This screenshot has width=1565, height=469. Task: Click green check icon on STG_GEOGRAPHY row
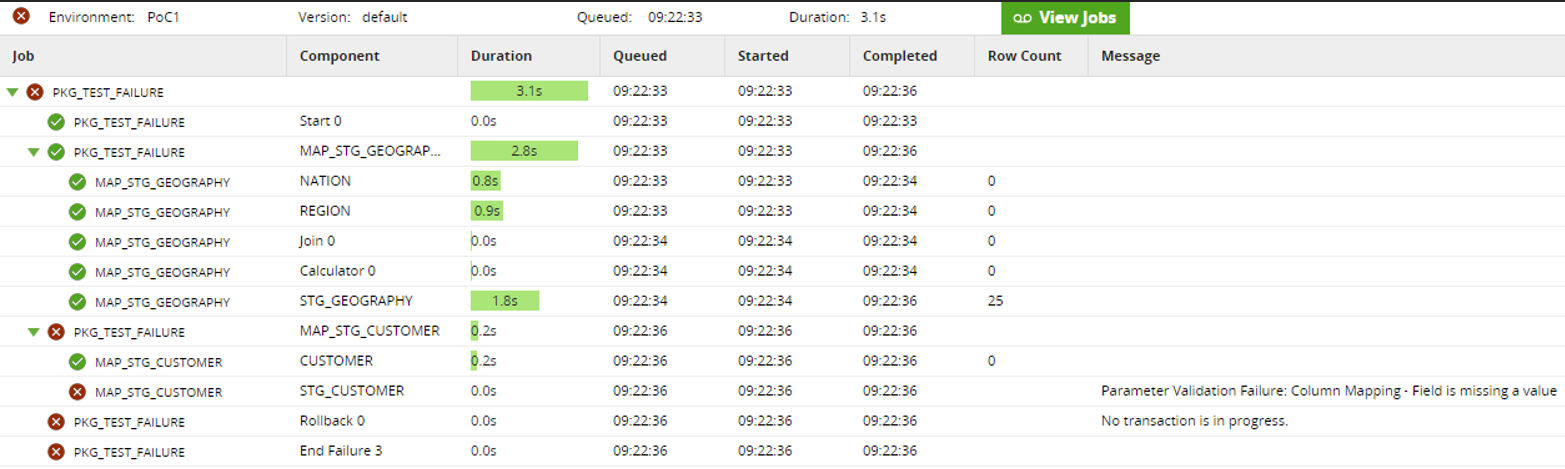pyautogui.click(x=77, y=301)
